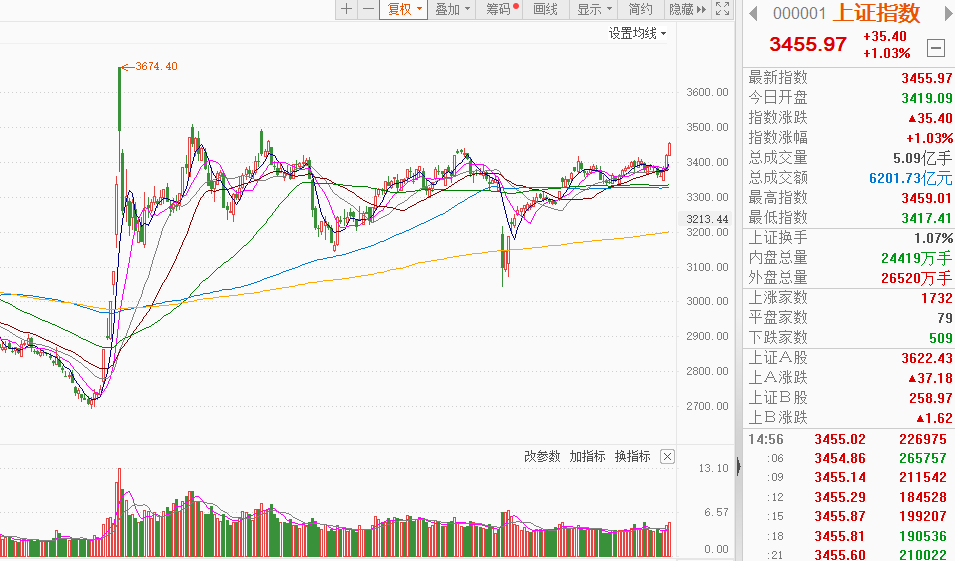Toggle the 隐藏 hide panel button

pyautogui.click(x=687, y=9)
